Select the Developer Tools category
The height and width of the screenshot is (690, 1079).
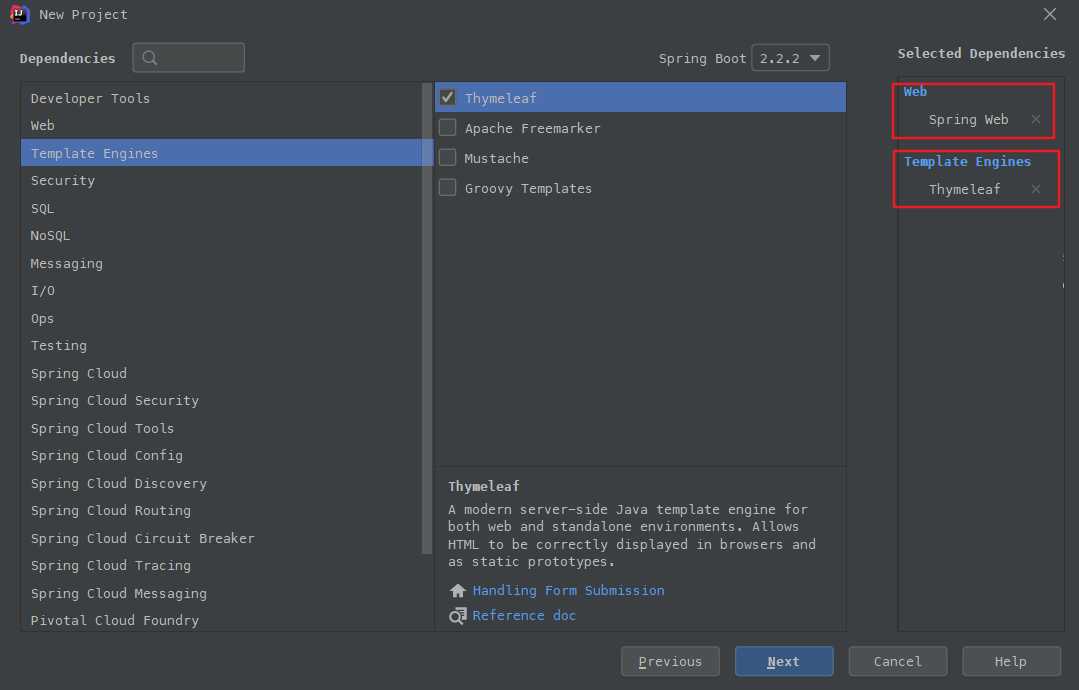click(x=222, y=98)
